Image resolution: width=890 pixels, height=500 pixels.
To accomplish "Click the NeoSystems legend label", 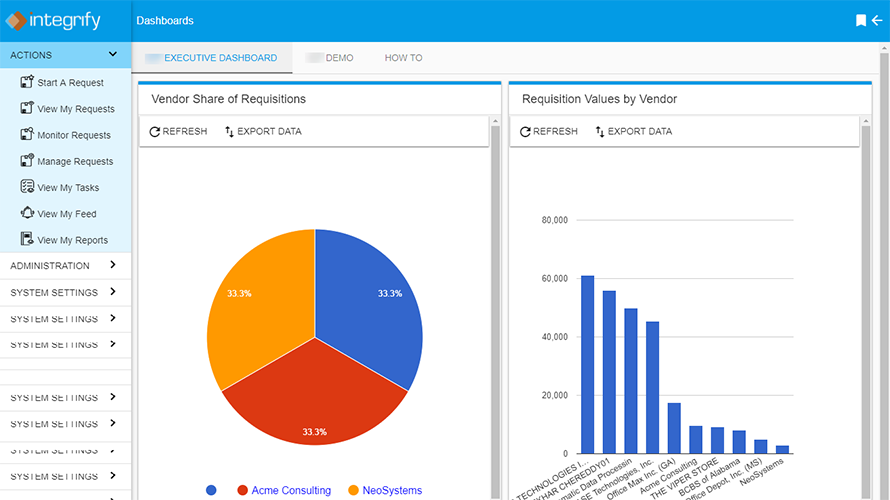I will [392, 490].
